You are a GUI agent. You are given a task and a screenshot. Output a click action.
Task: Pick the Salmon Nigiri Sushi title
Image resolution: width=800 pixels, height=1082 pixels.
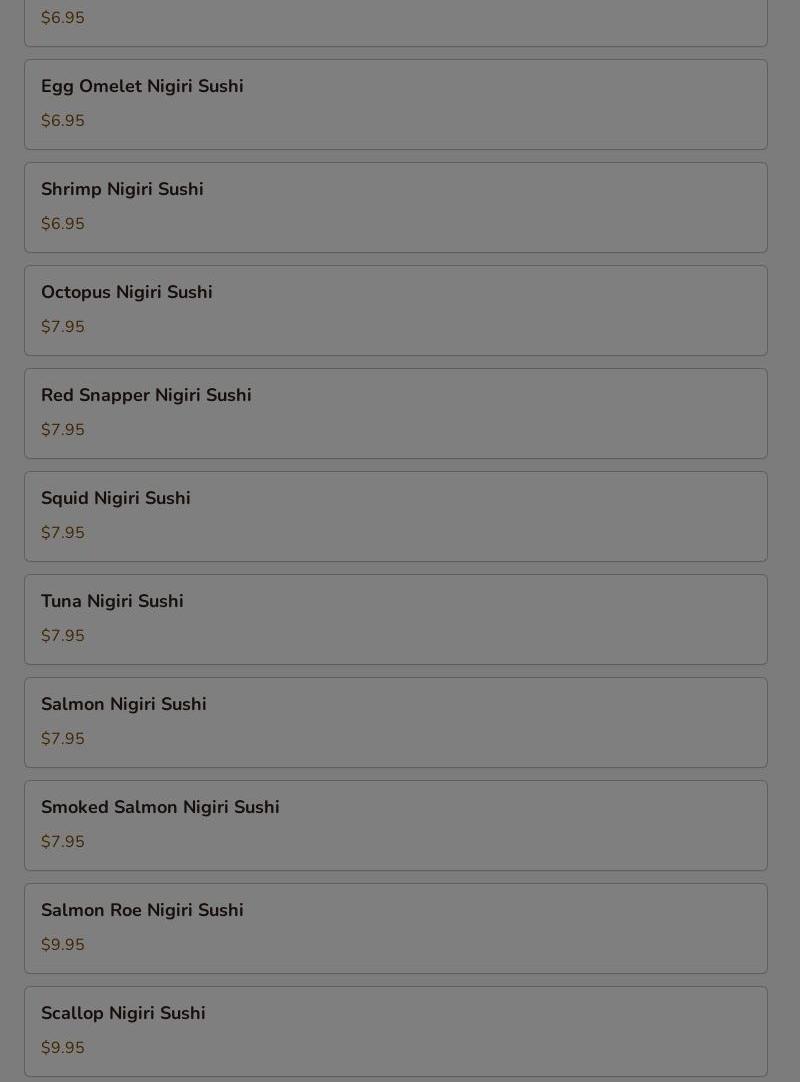coord(124,704)
